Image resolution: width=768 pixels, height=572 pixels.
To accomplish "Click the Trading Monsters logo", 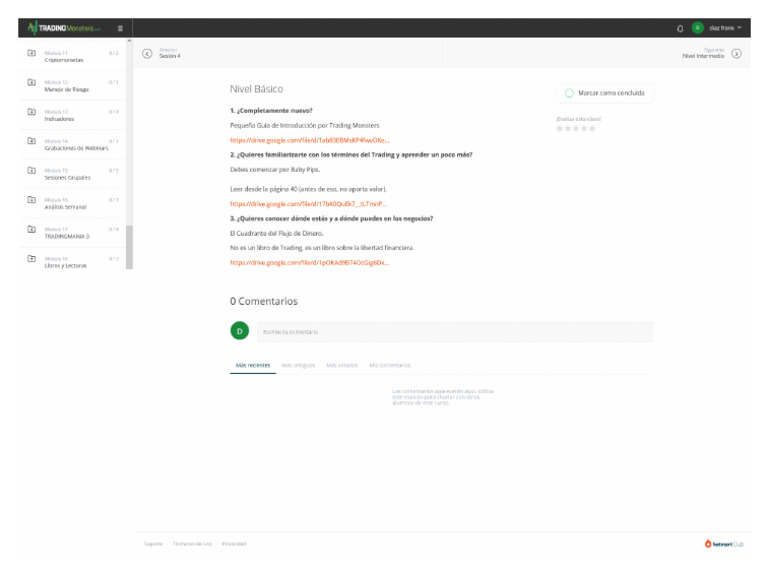I will 64,28.
